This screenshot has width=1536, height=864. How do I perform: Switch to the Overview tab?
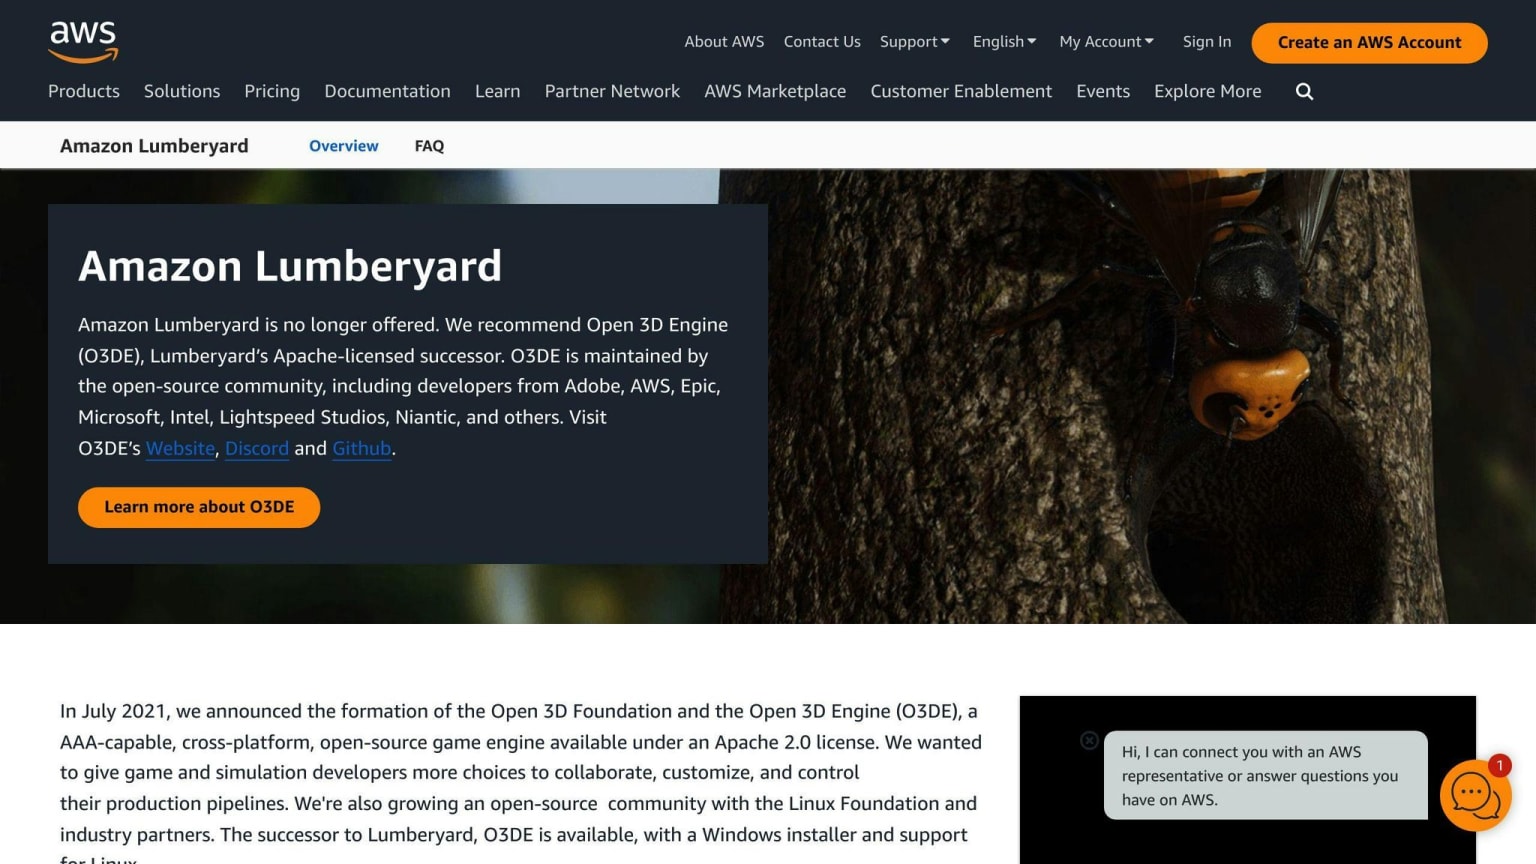pos(344,146)
